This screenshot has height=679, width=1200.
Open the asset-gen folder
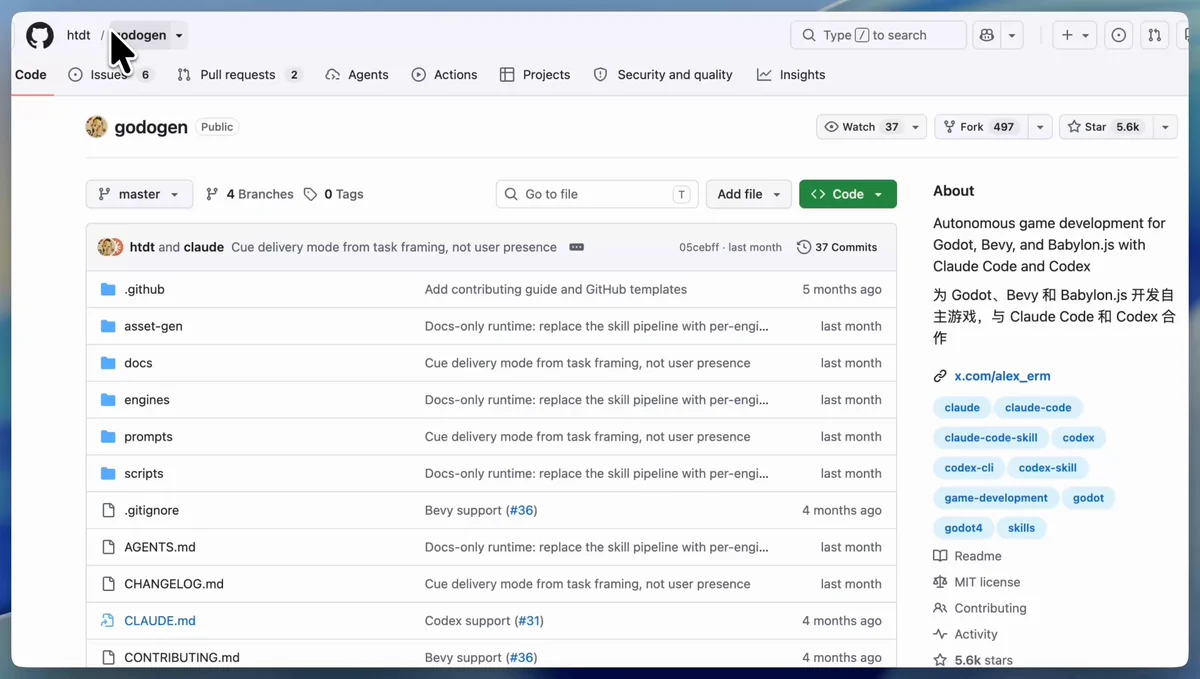point(153,326)
